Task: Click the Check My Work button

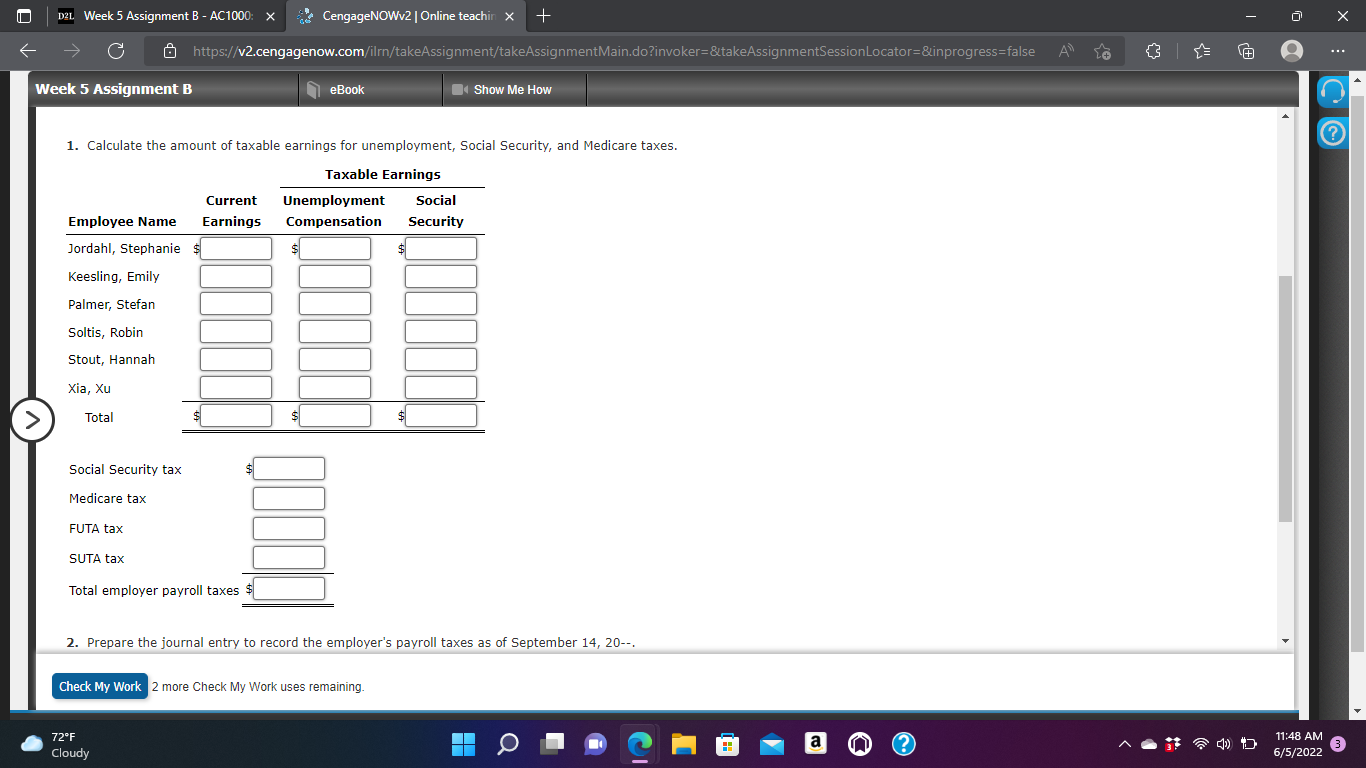Action: pos(99,686)
